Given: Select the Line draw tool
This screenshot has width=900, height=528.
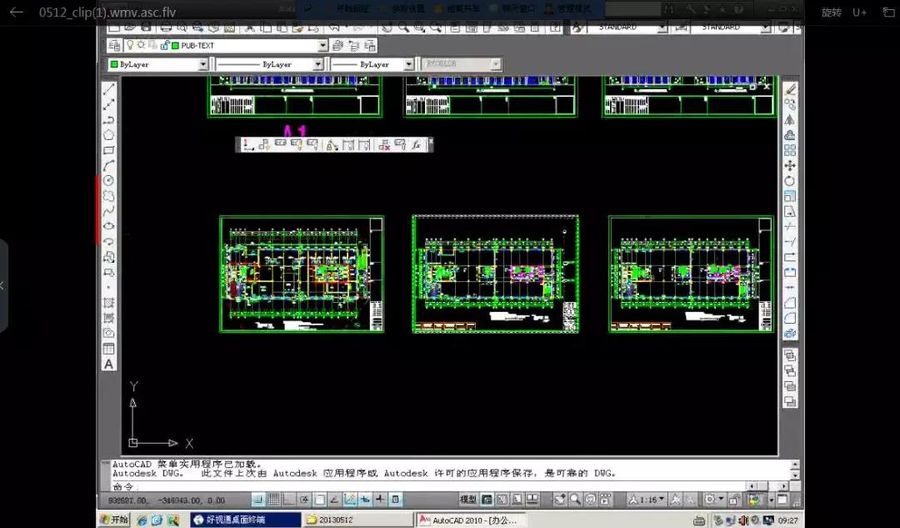Looking at the screenshot, I should tap(108, 89).
